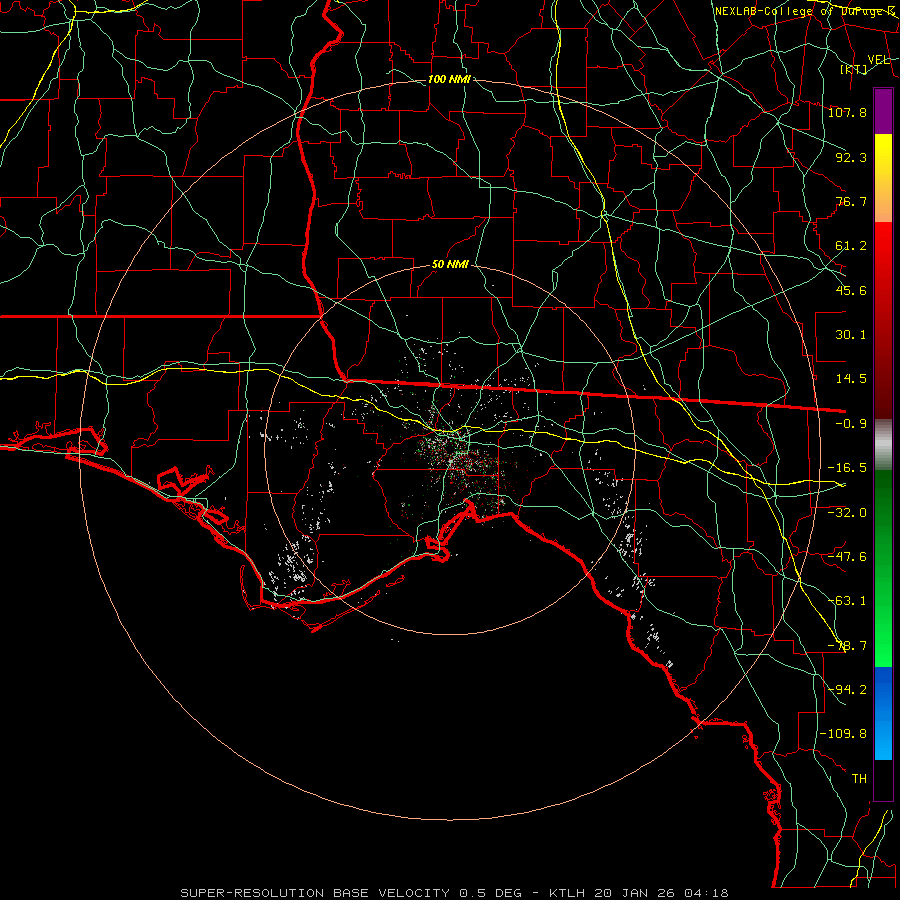This screenshot has height=900, width=900.
Task: Pick the bright green segment of the color bar
Action: (883, 568)
